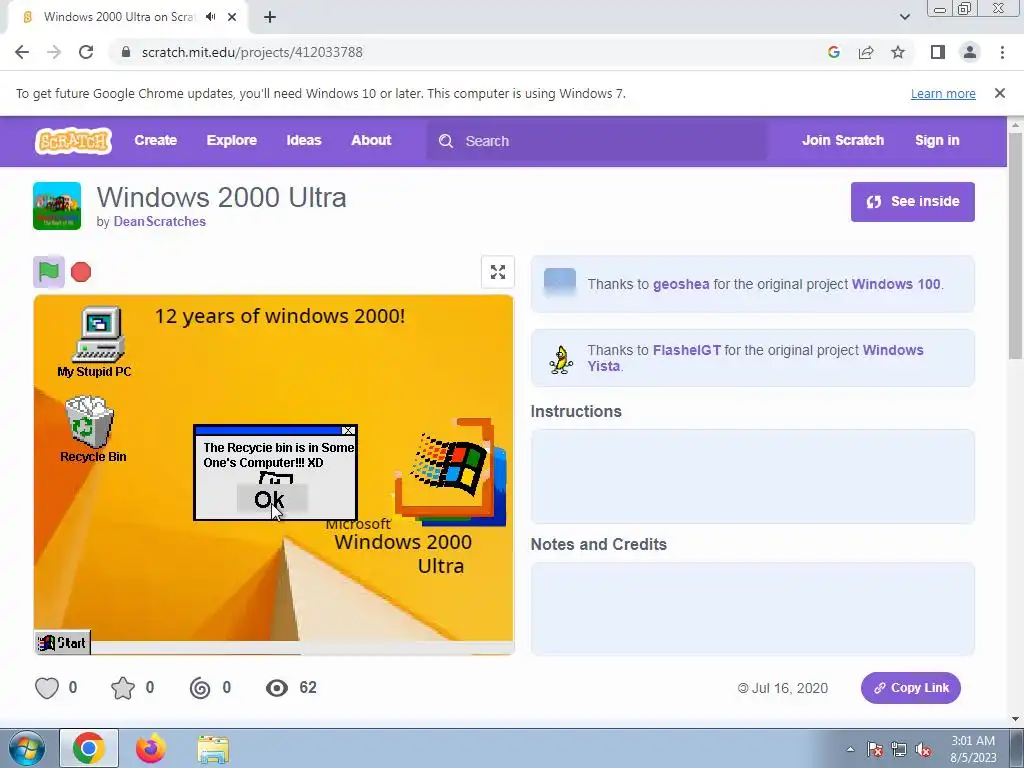Open Windows Explorer from taskbar
This screenshot has width=1024, height=768.
tap(213, 749)
